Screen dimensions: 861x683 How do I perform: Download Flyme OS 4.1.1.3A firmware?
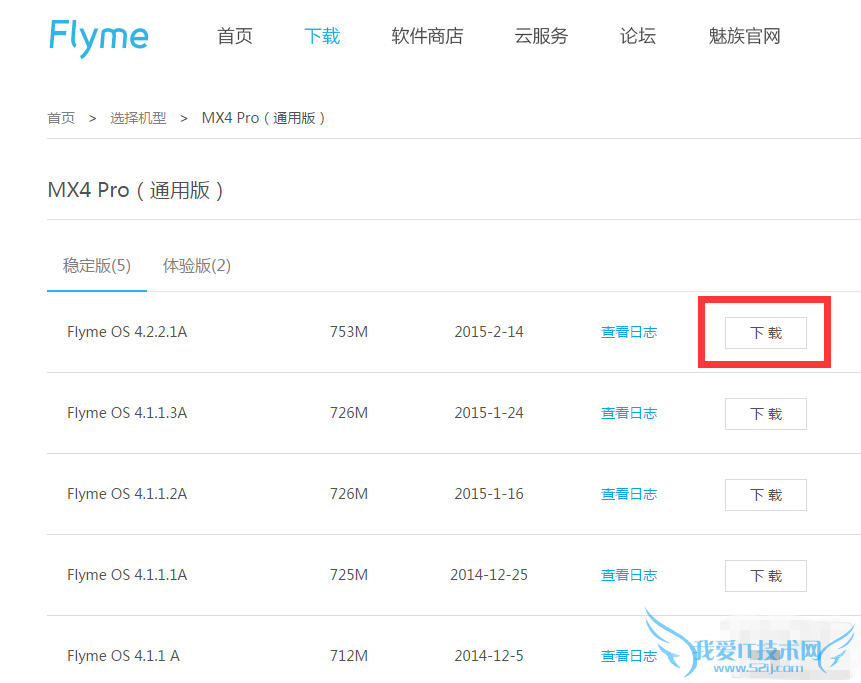click(x=765, y=414)
